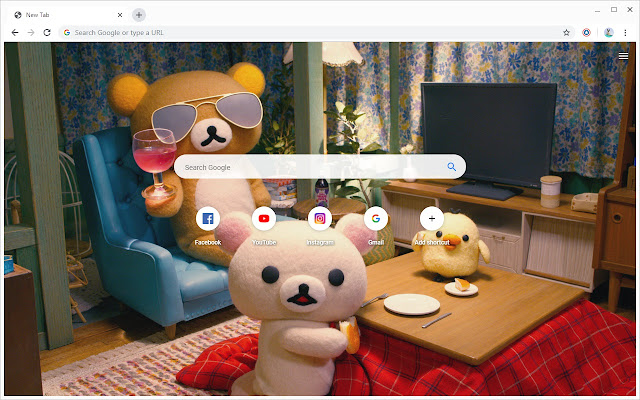Open the Chrome three-dot menu
Viewport: 640px width, 400px height.
[x=625, y=33]
